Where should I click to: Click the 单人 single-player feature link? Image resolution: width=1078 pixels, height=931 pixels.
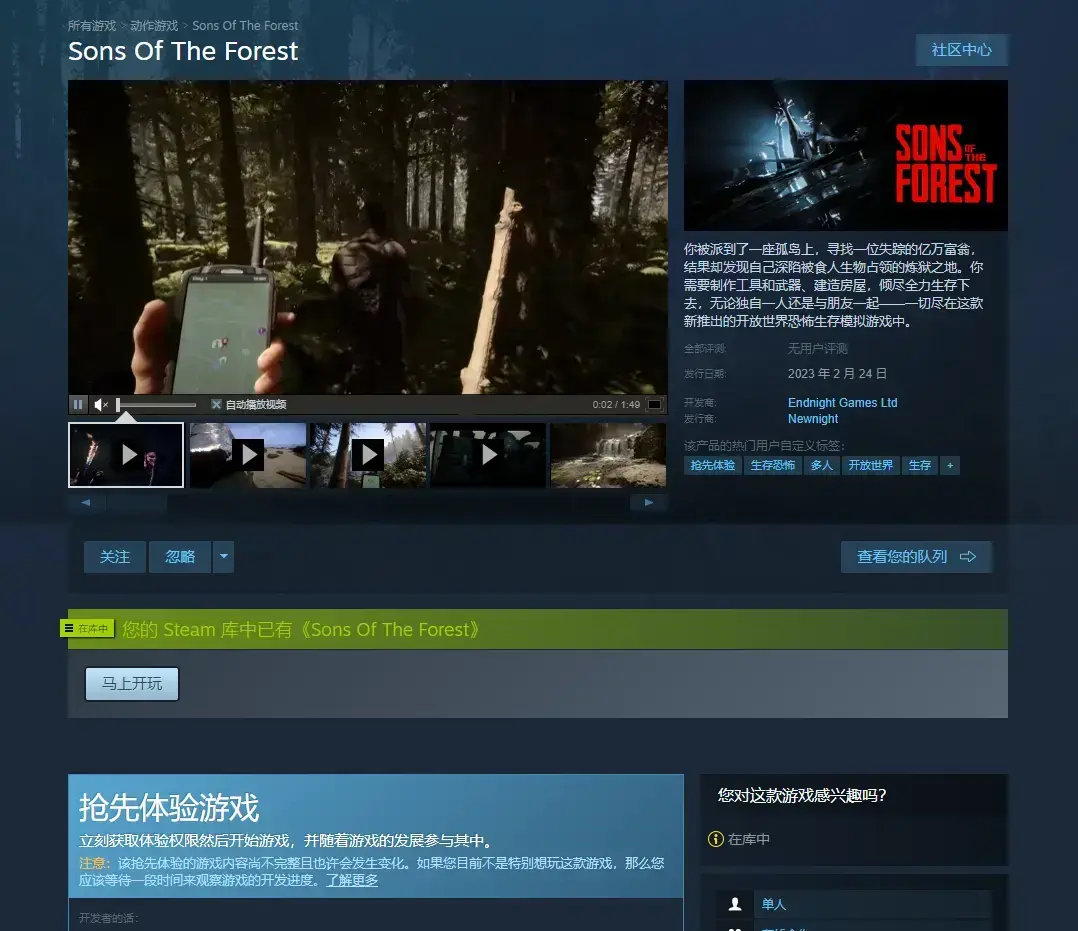pos(773,904)
